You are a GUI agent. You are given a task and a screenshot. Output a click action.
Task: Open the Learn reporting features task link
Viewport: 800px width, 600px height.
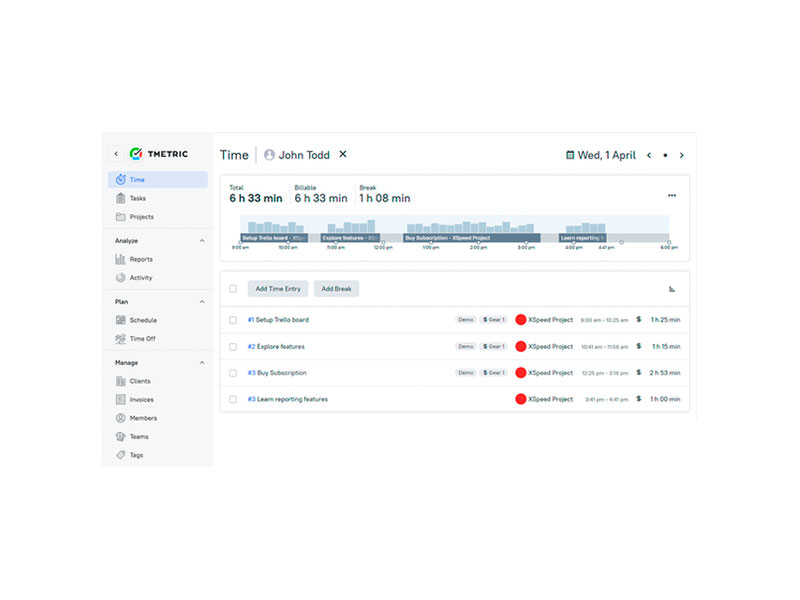click(288, 399)
